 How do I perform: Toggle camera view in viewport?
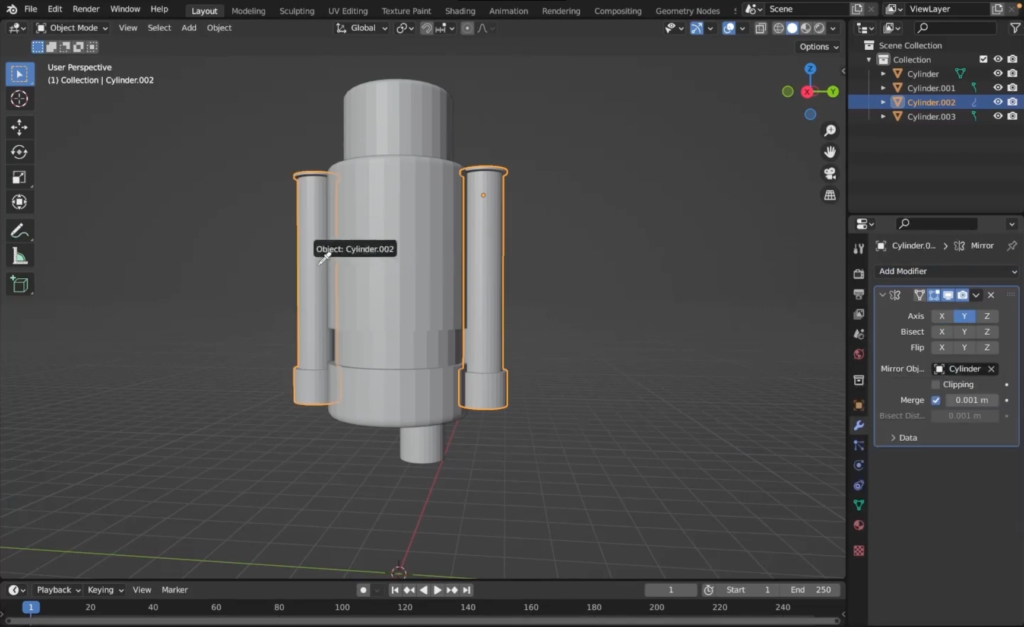[830, 173]
